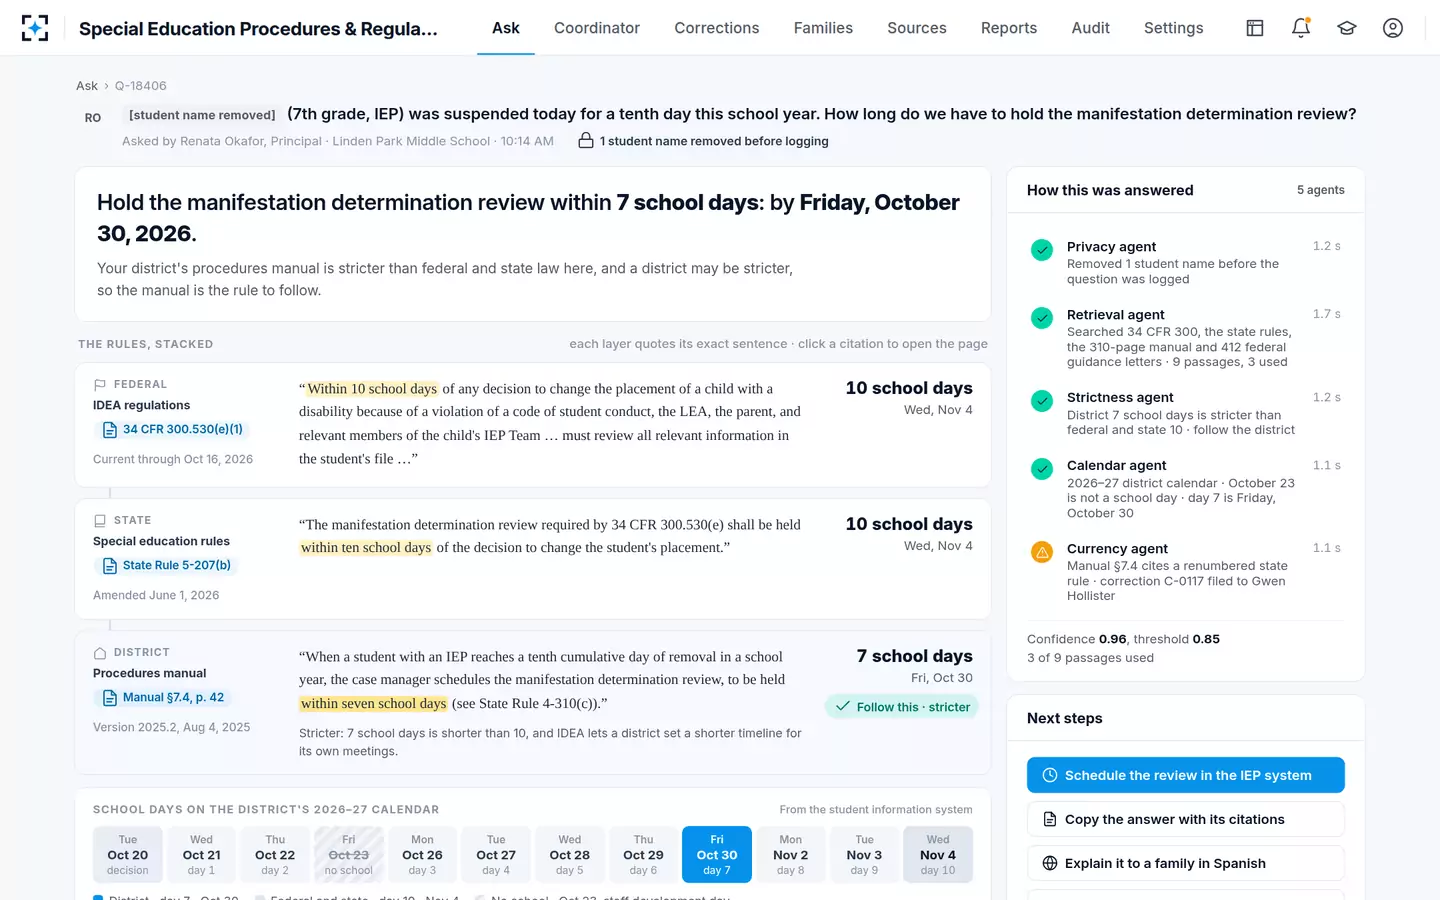Open the user account icon
Screen dimensions: 1440x900
pyautogui.click(x=1392, y=28)
